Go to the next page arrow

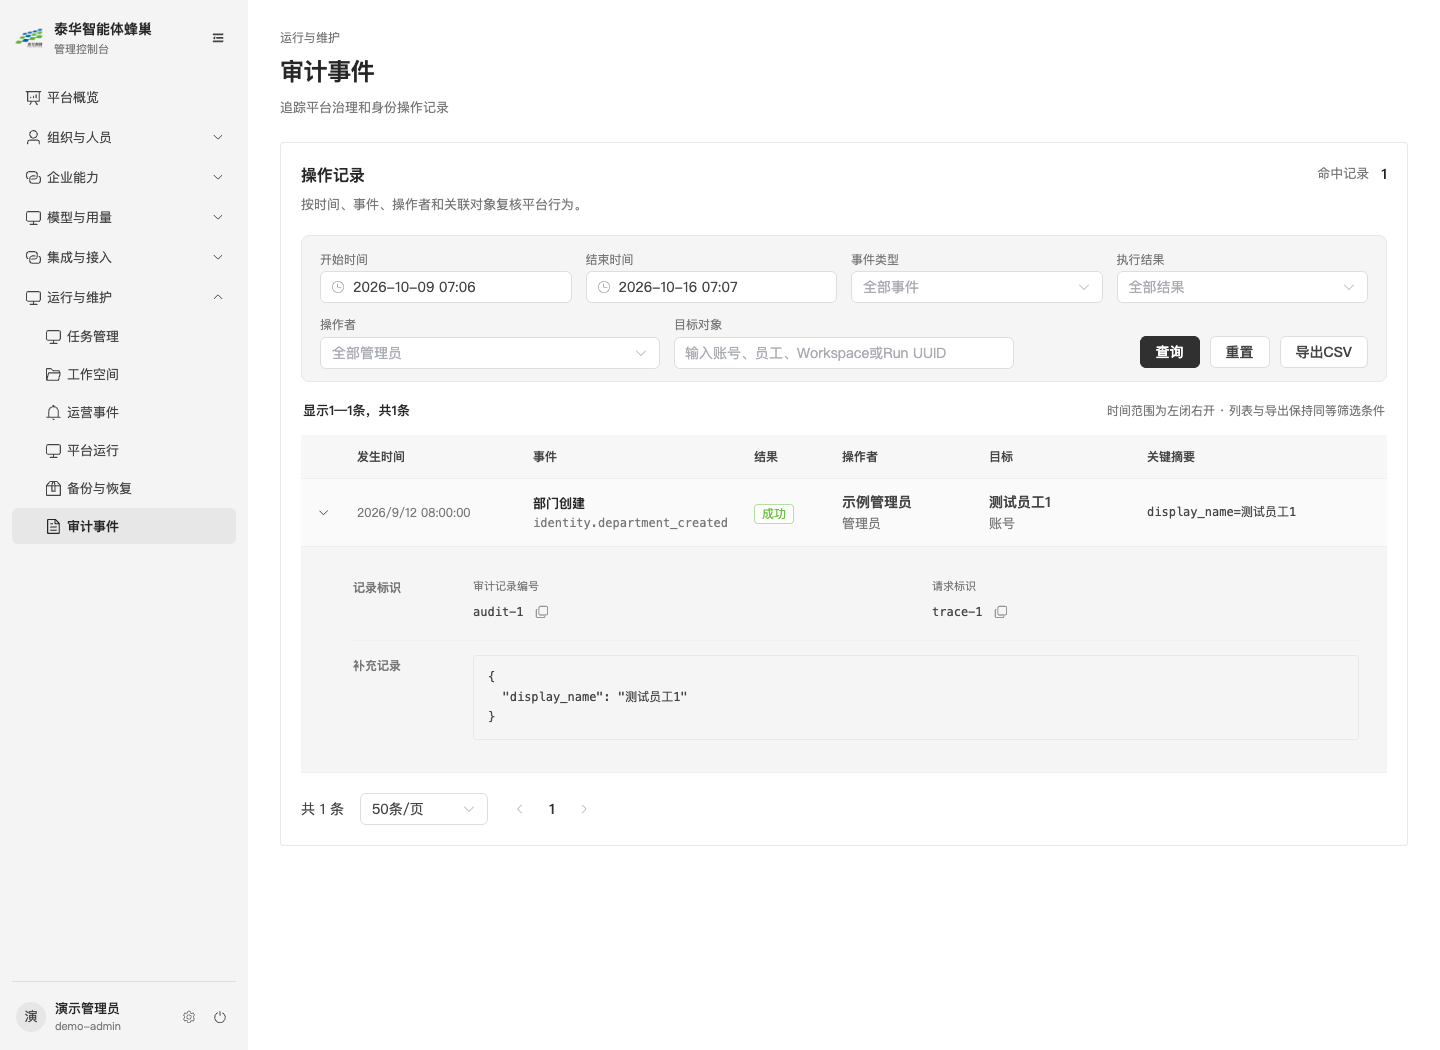(584, 809)
